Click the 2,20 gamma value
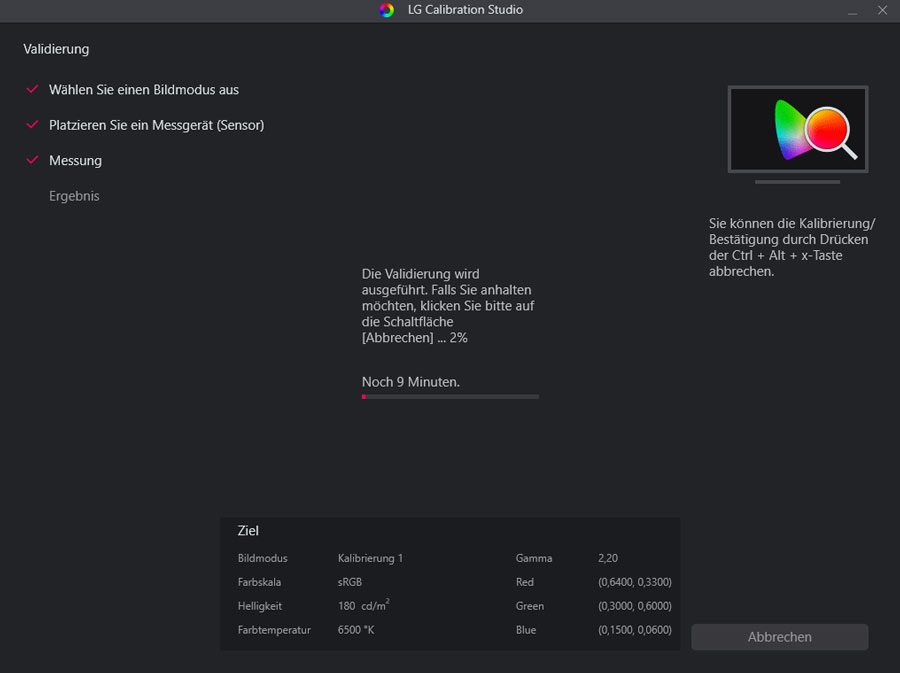 [x=608, y=558]
